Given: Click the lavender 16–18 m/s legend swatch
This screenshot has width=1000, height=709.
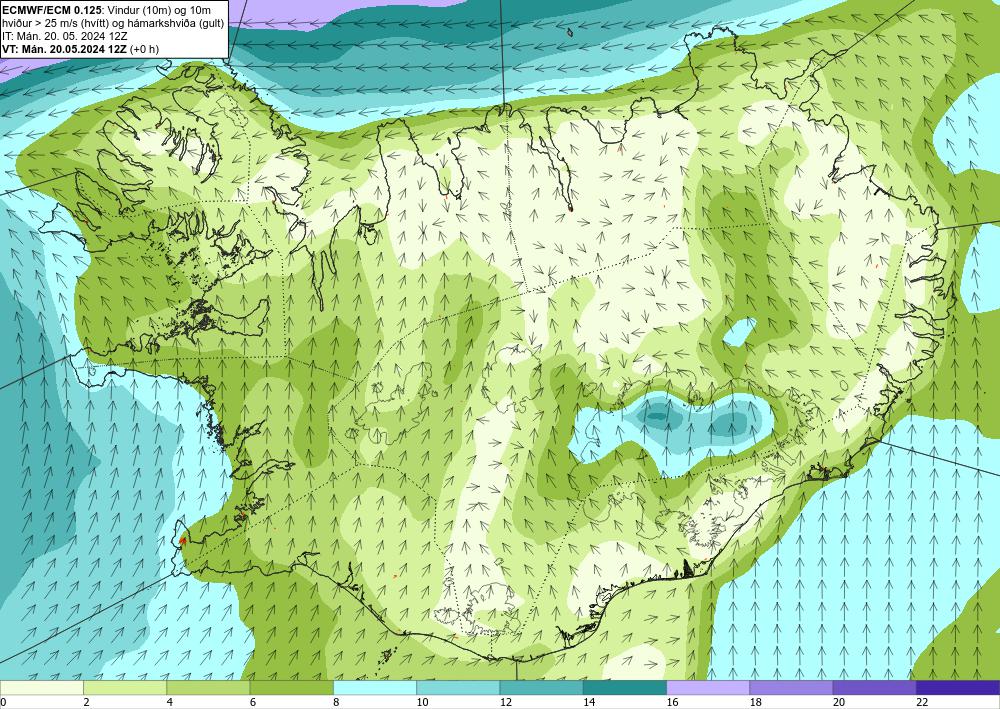Looking at the screenshot, I should point(708,688).
